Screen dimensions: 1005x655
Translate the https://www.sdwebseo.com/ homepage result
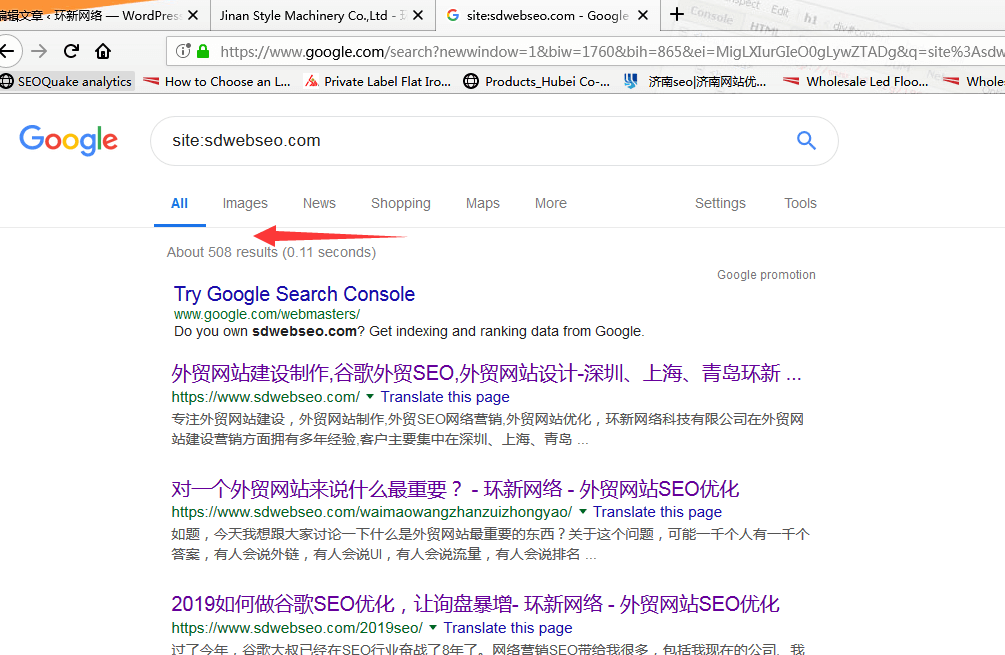click(445, 397)
